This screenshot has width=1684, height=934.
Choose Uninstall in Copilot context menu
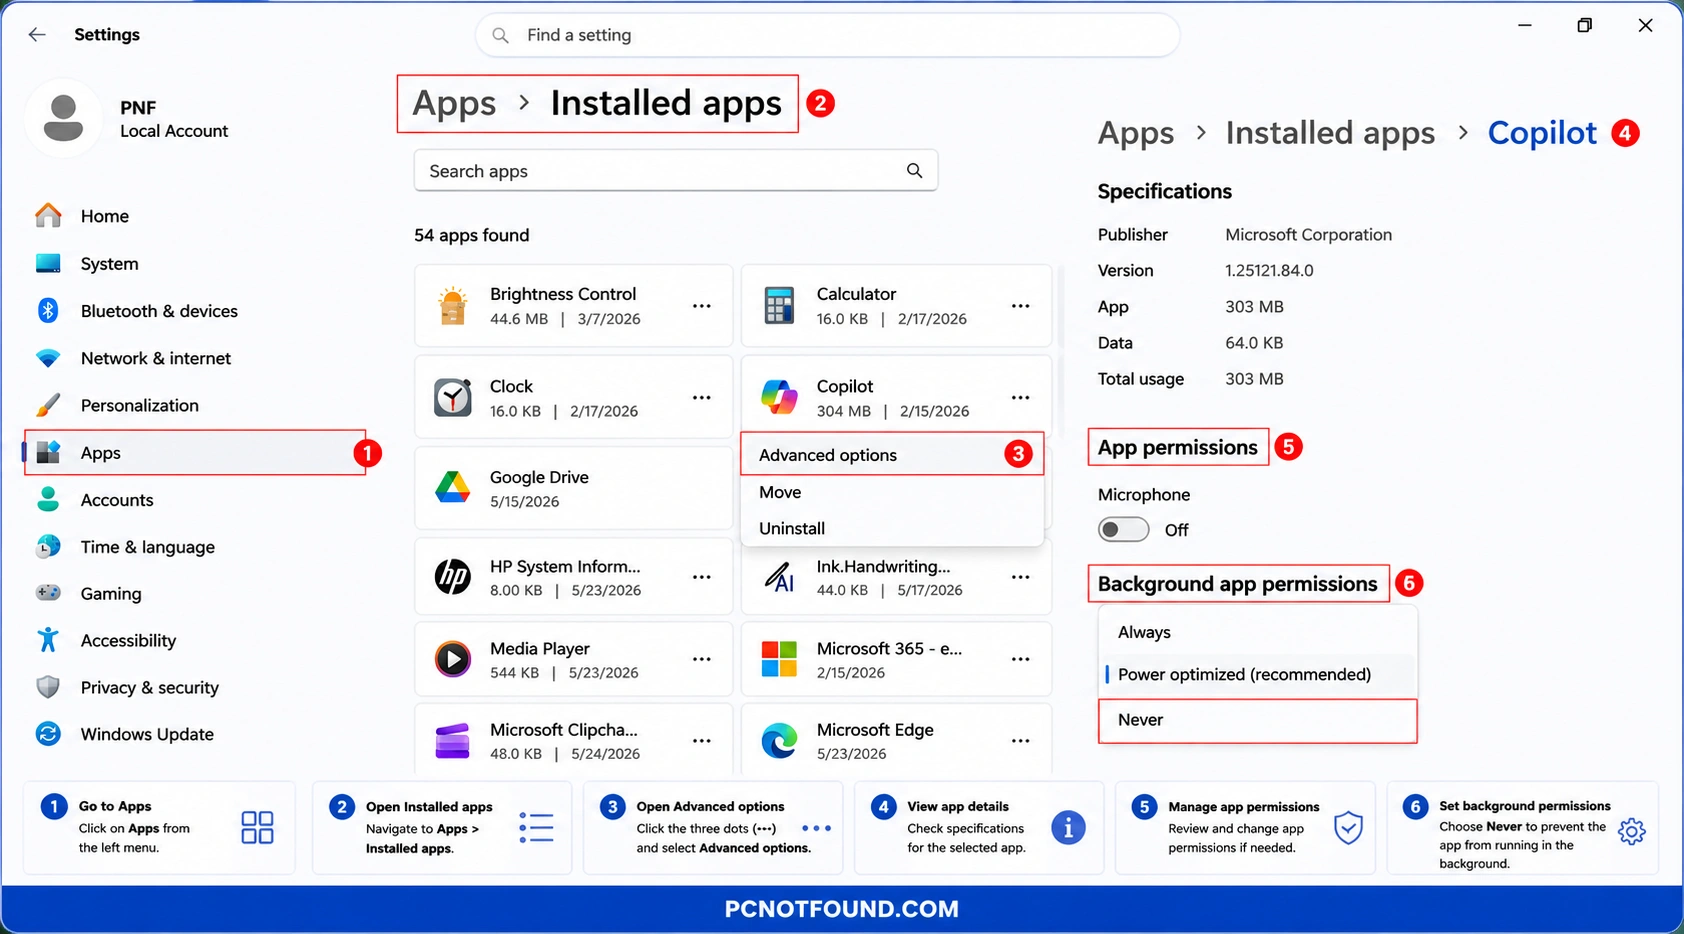892,528
